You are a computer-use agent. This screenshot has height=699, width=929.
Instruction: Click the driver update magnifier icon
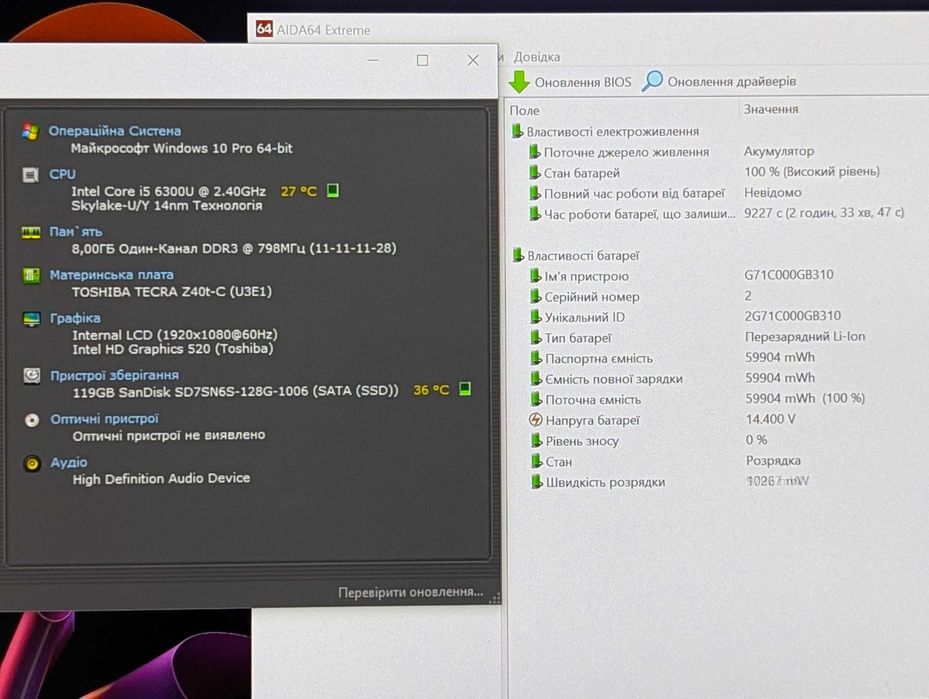[652, 81]
